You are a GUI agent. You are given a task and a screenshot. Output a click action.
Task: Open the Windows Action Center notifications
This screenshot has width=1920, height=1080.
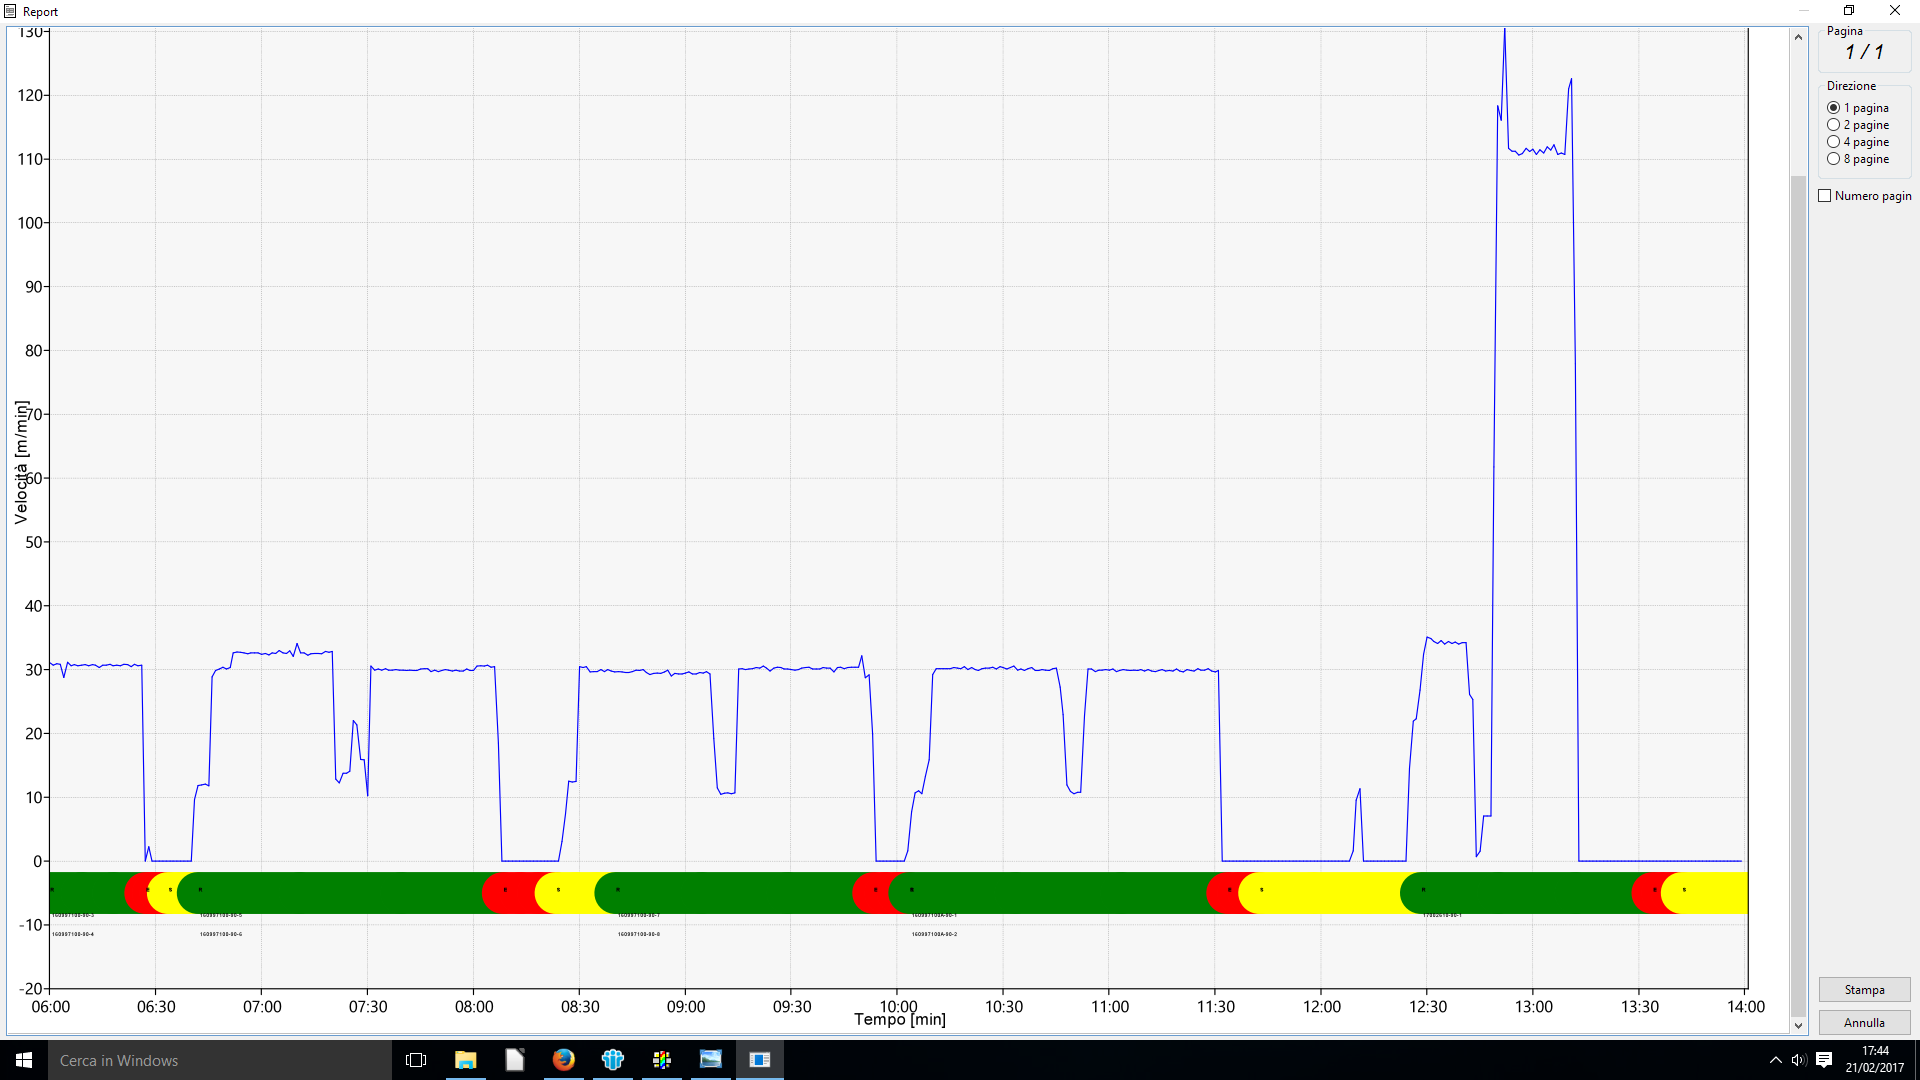[x=1824, y=1060]
